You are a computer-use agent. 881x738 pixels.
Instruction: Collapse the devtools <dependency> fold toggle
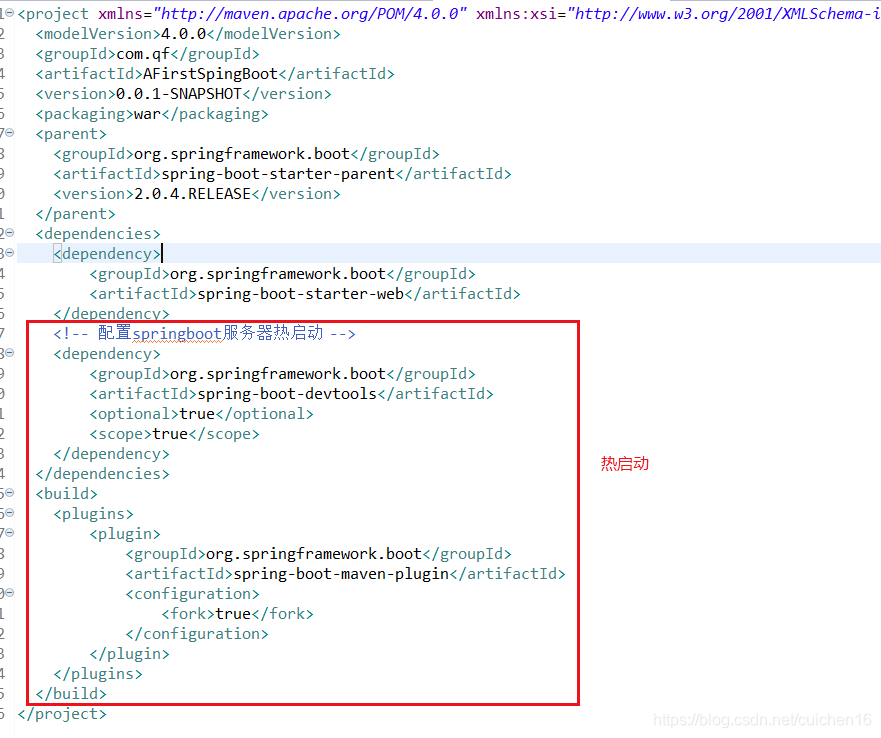pos(10,353)
